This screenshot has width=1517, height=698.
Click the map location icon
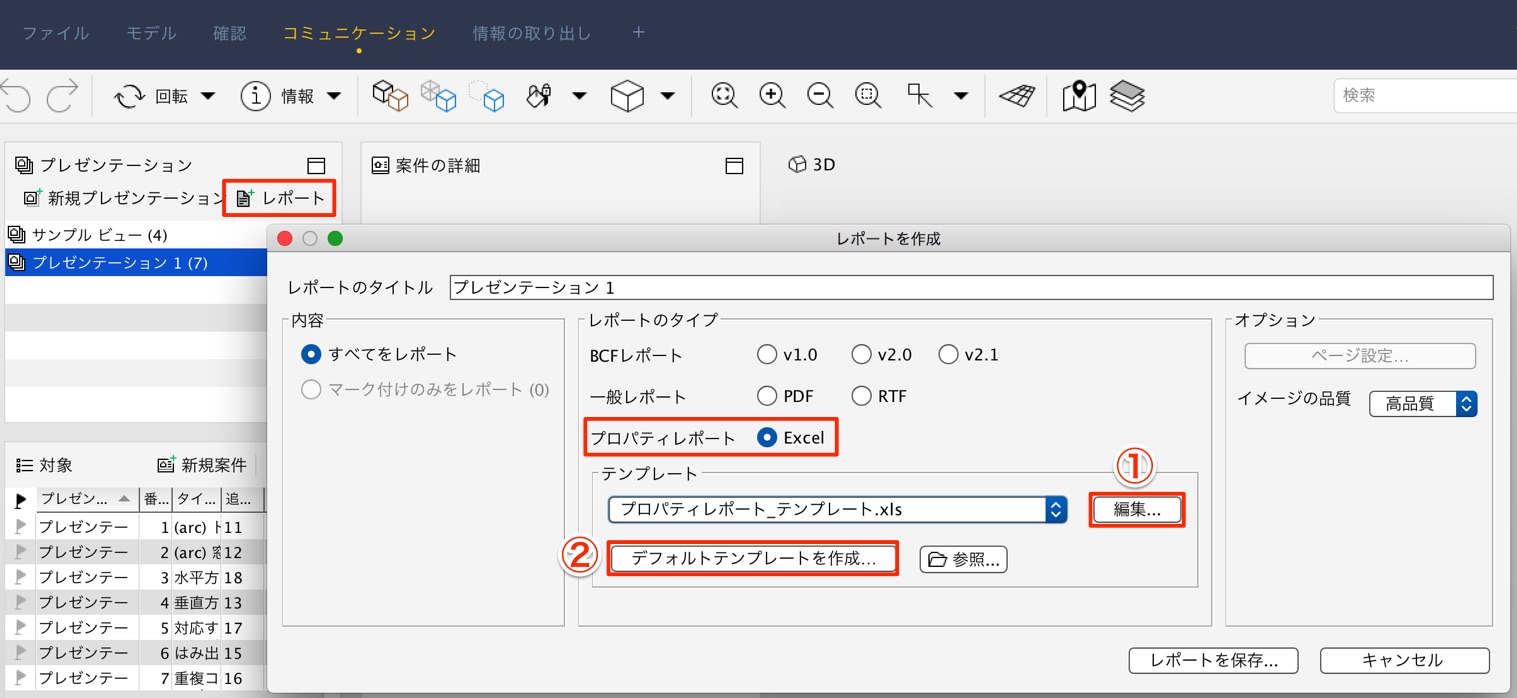coord(1079,96)
